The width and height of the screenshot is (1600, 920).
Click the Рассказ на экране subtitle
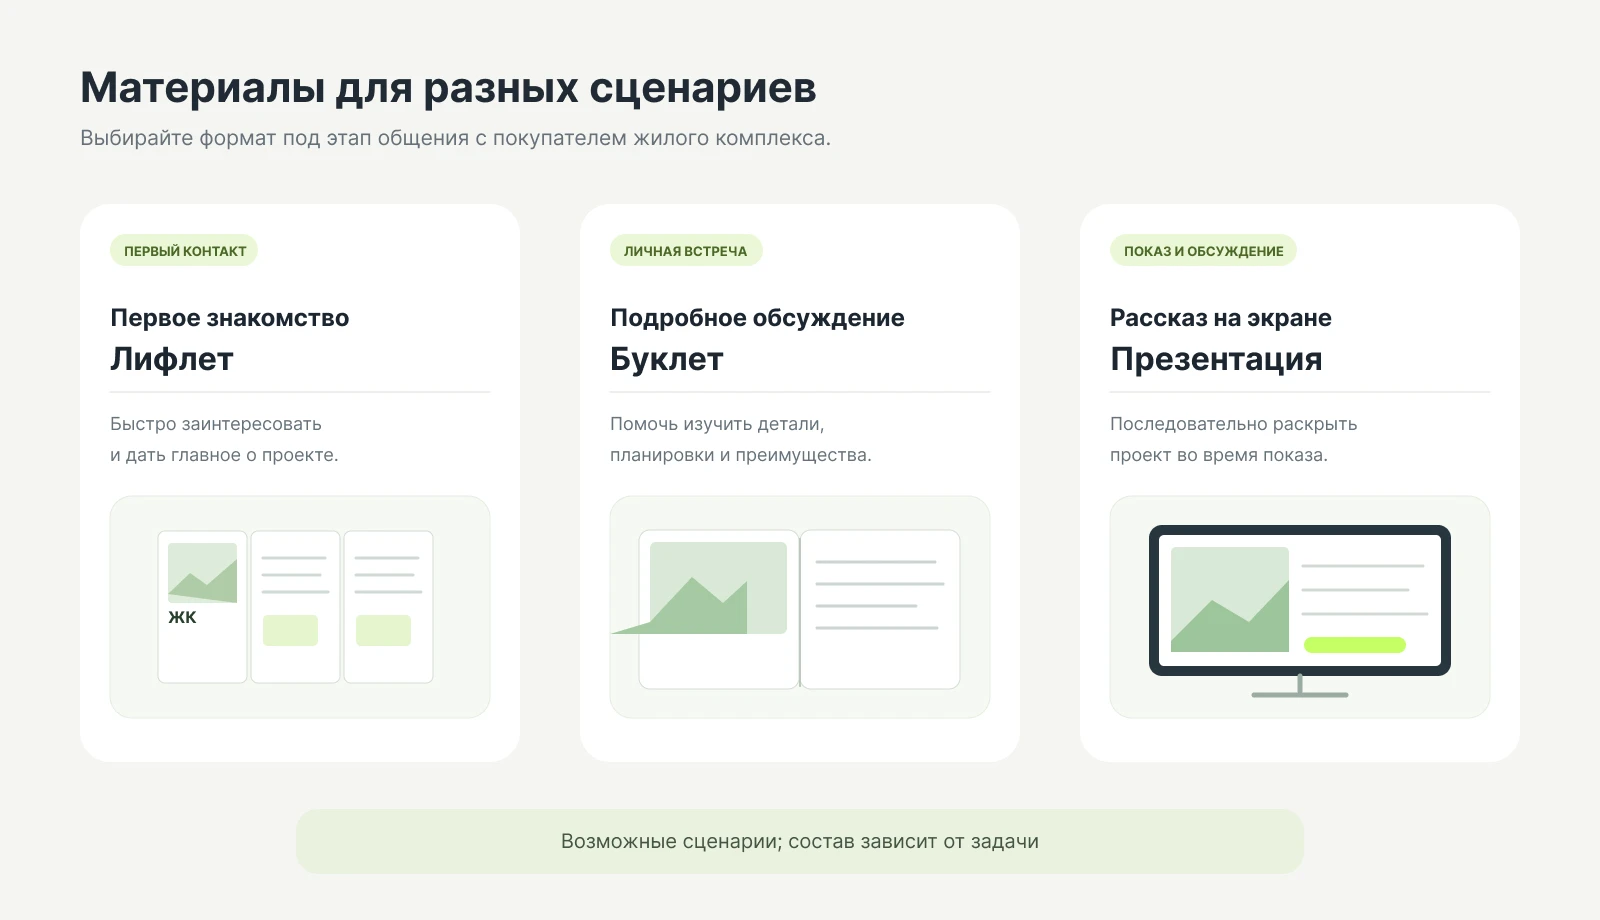pos(1221,318)
